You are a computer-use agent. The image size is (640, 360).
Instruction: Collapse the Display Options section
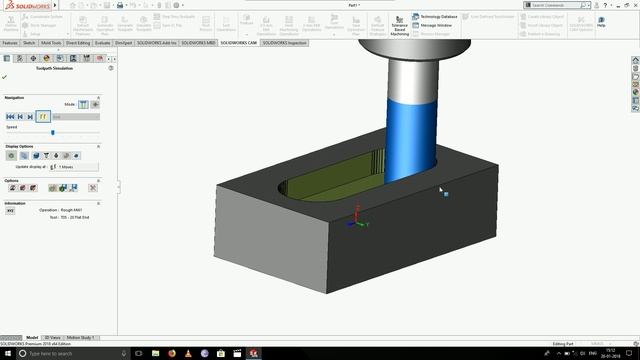[x=98, y=146]
